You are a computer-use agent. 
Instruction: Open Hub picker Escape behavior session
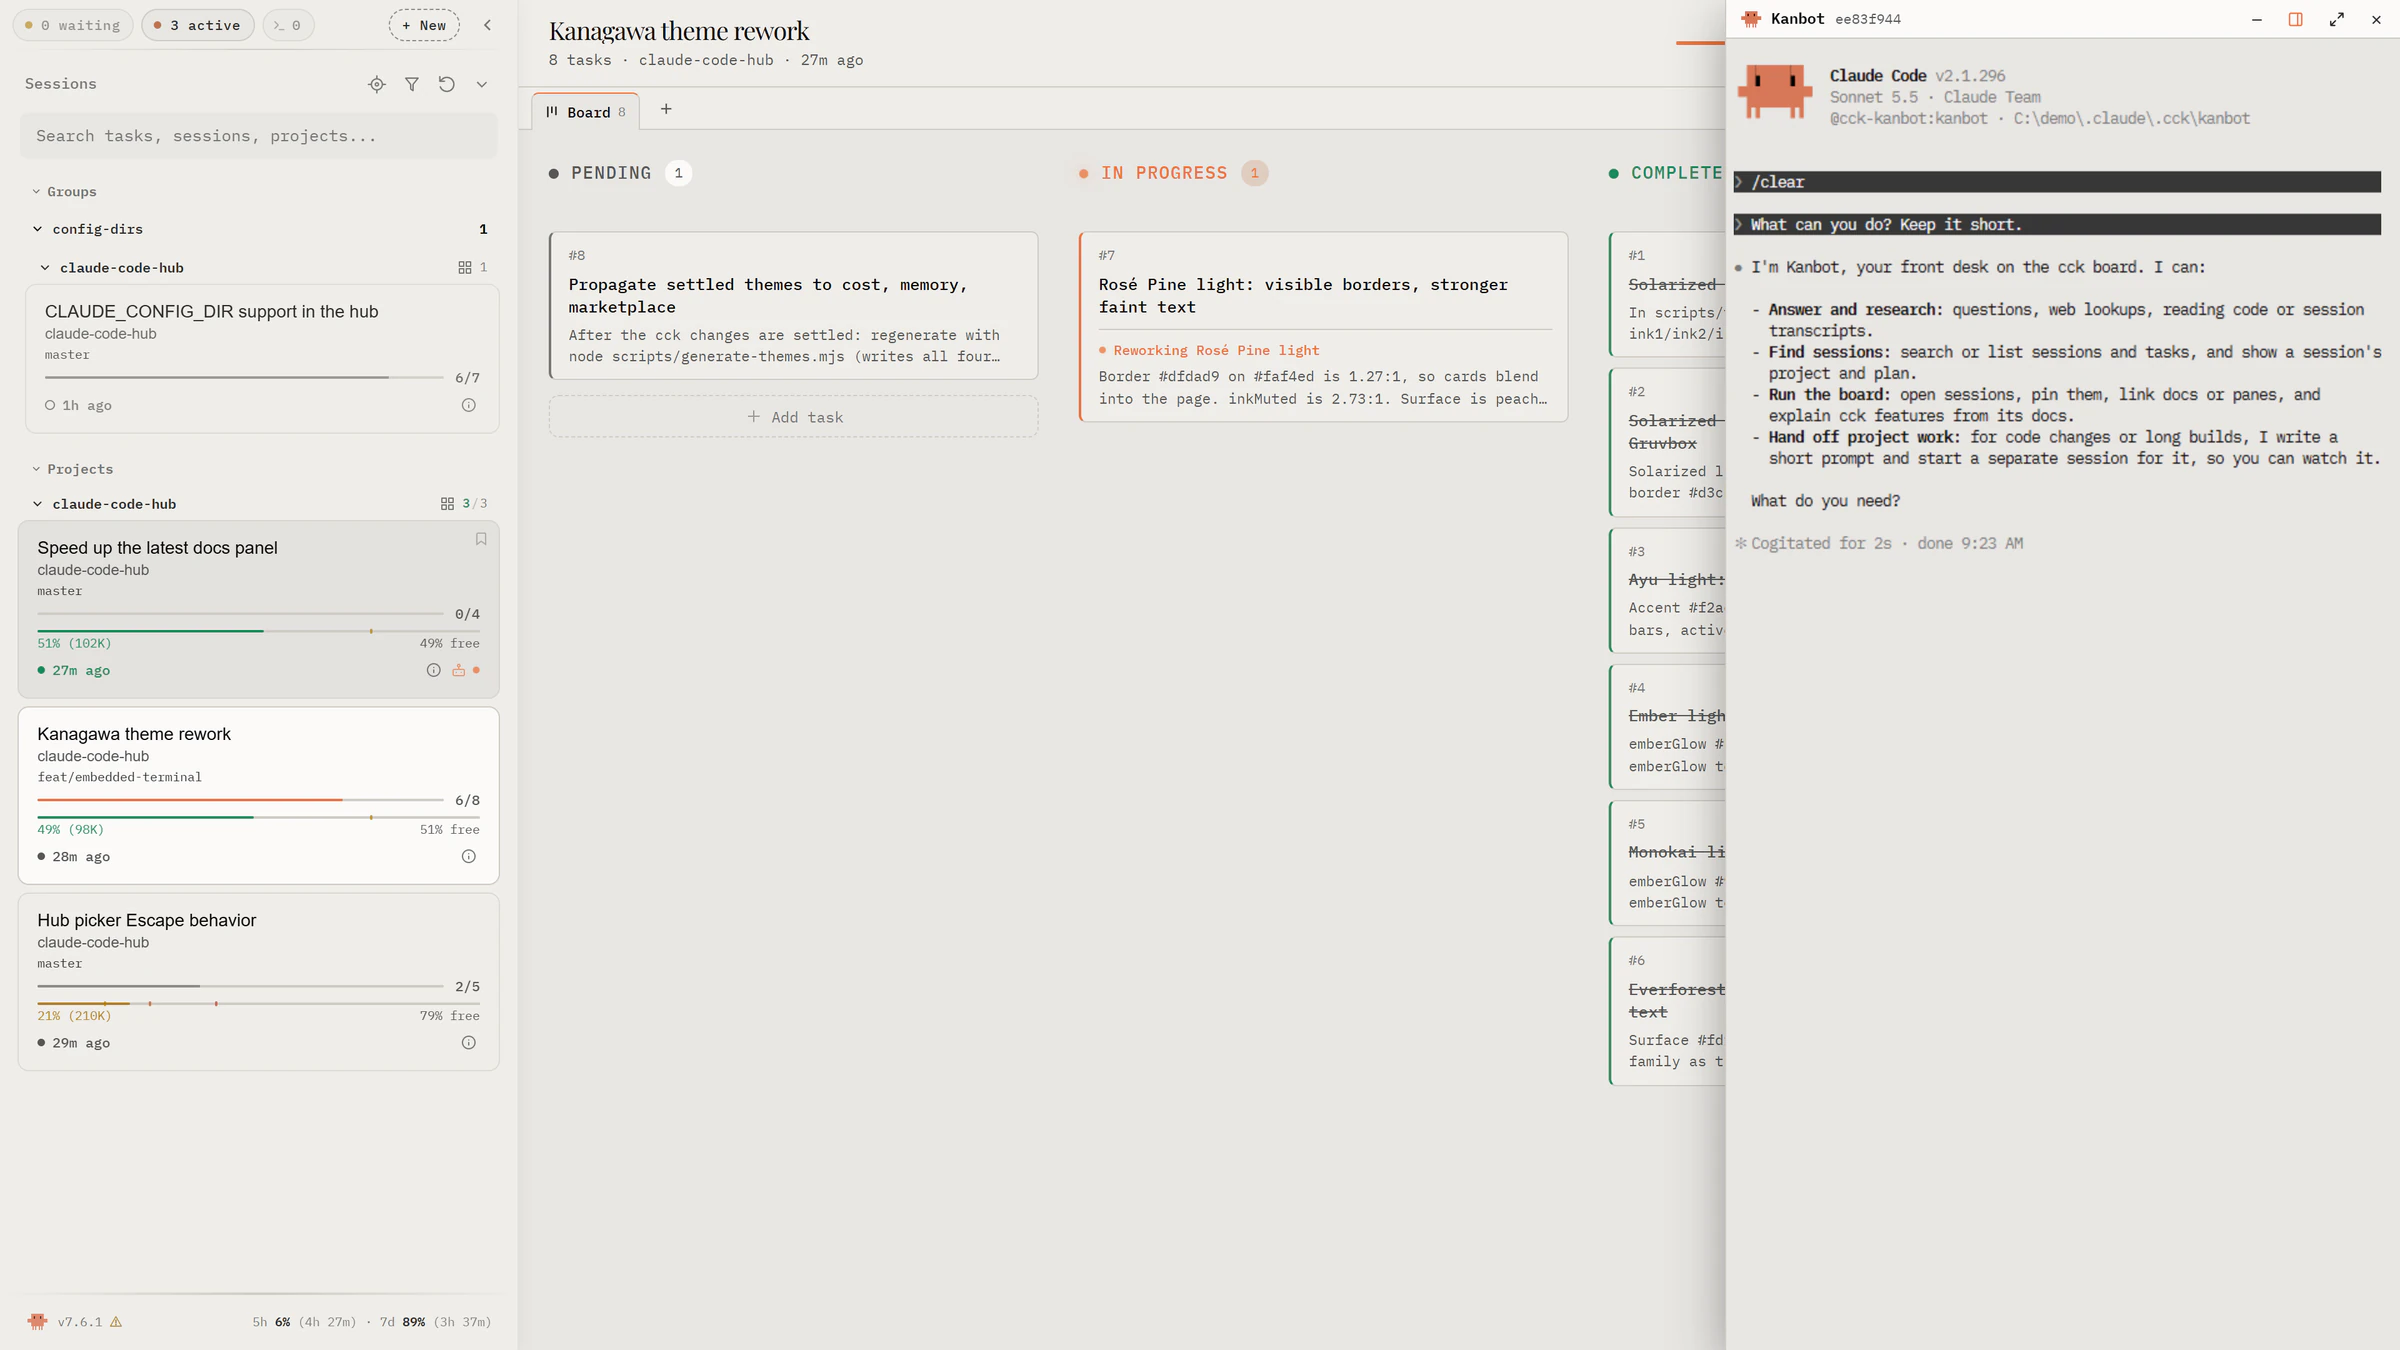pyautogui.click(x=258, y=982)
